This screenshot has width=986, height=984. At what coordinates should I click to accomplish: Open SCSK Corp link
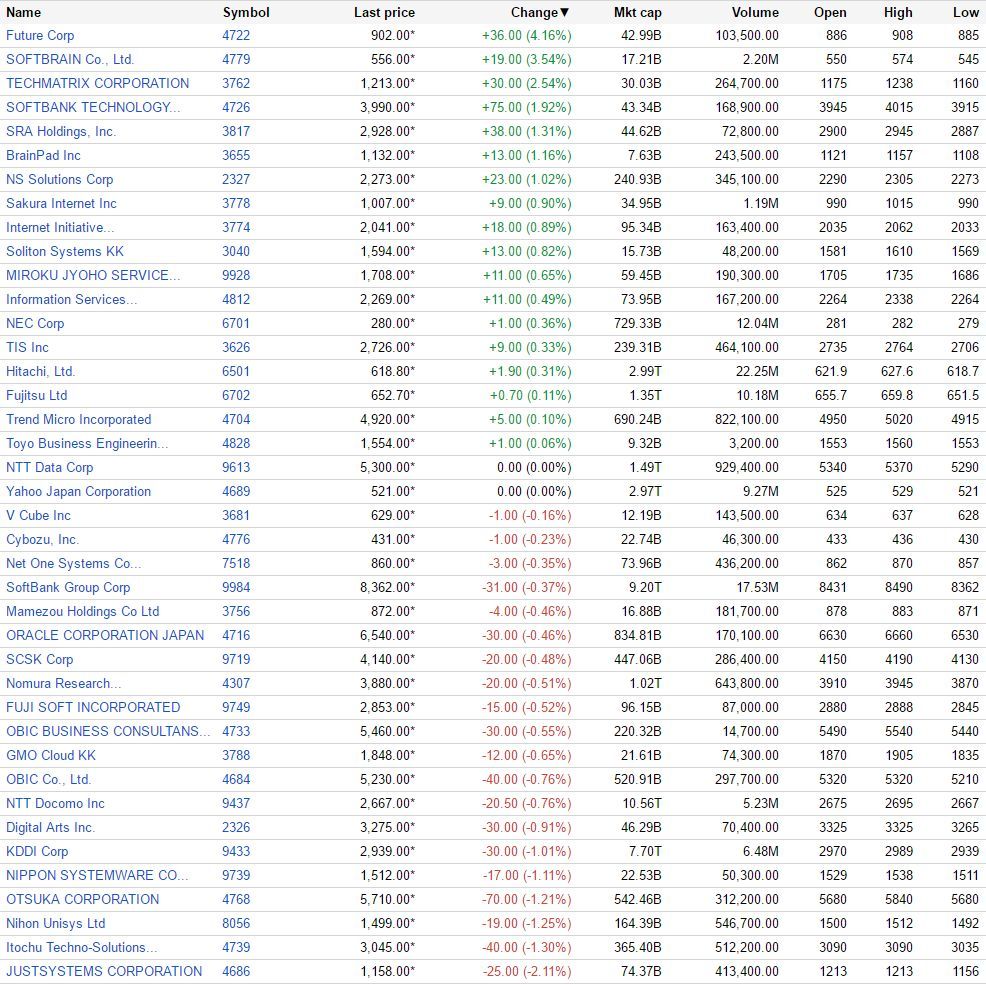tap(40, 660)
